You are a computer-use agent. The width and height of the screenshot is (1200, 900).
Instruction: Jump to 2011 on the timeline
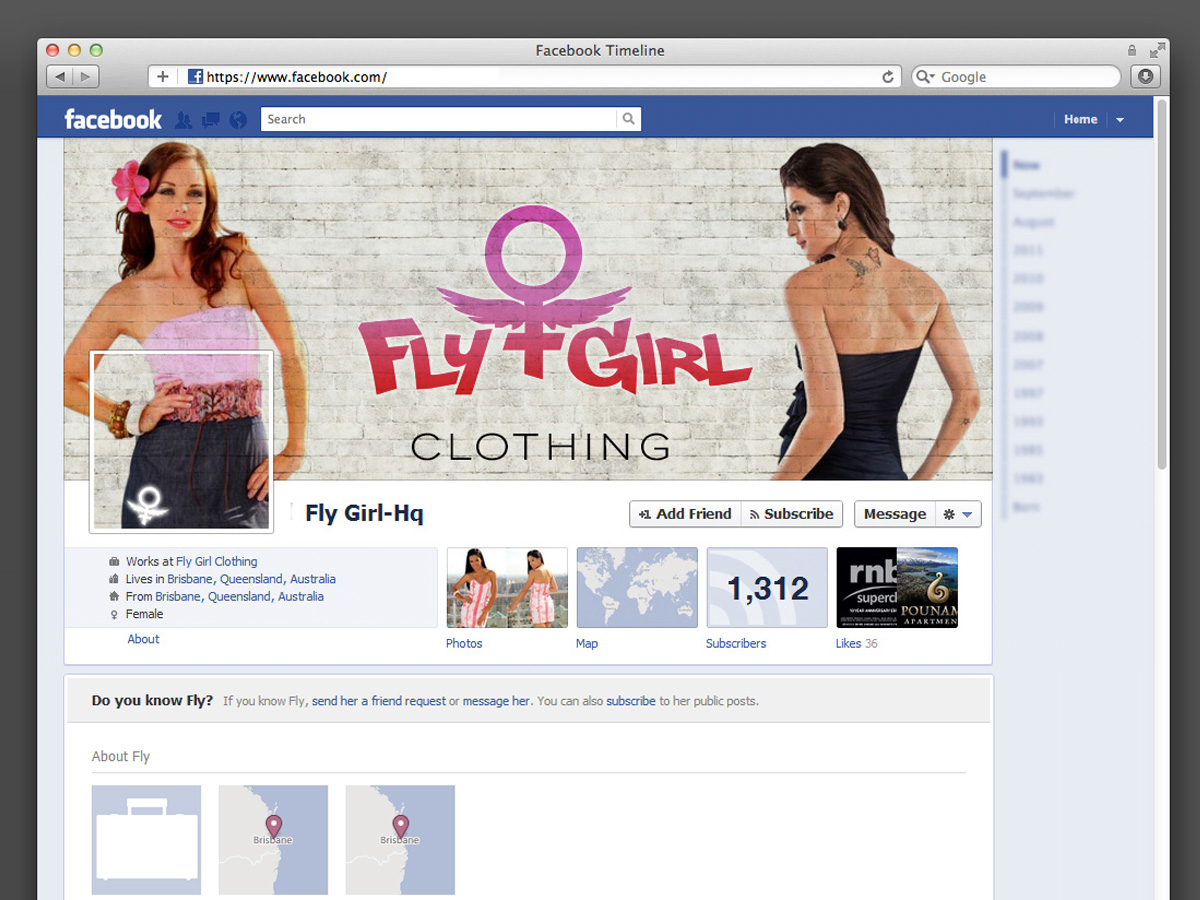(x=1027, y=250)
